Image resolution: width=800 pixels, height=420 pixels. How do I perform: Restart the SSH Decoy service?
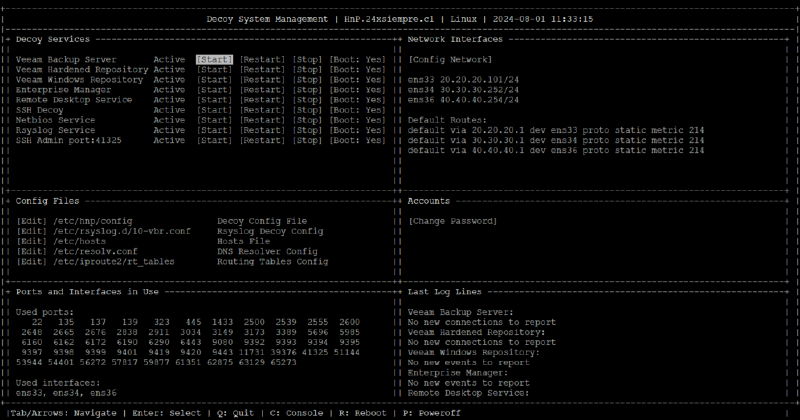262,110
